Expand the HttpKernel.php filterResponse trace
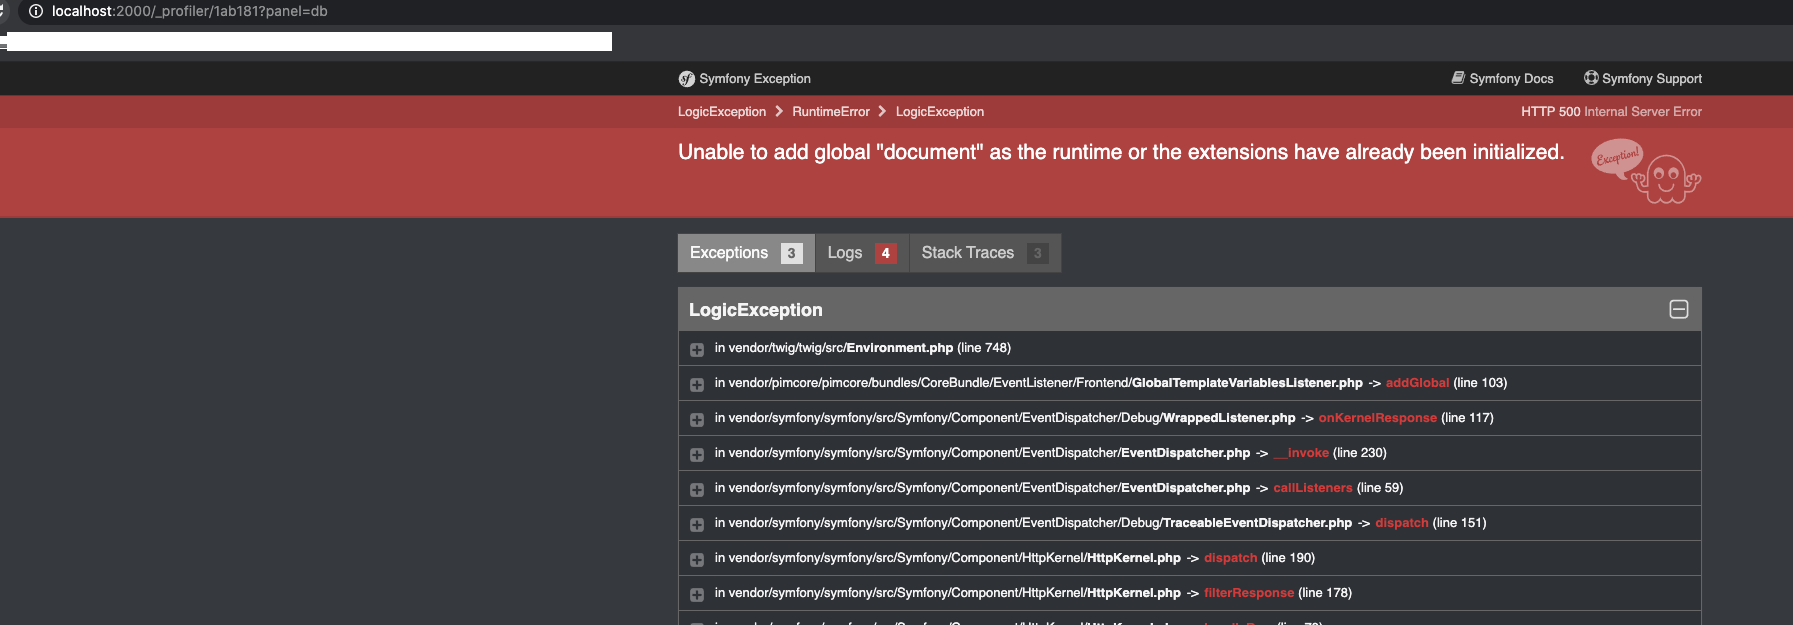 [697, 594]
